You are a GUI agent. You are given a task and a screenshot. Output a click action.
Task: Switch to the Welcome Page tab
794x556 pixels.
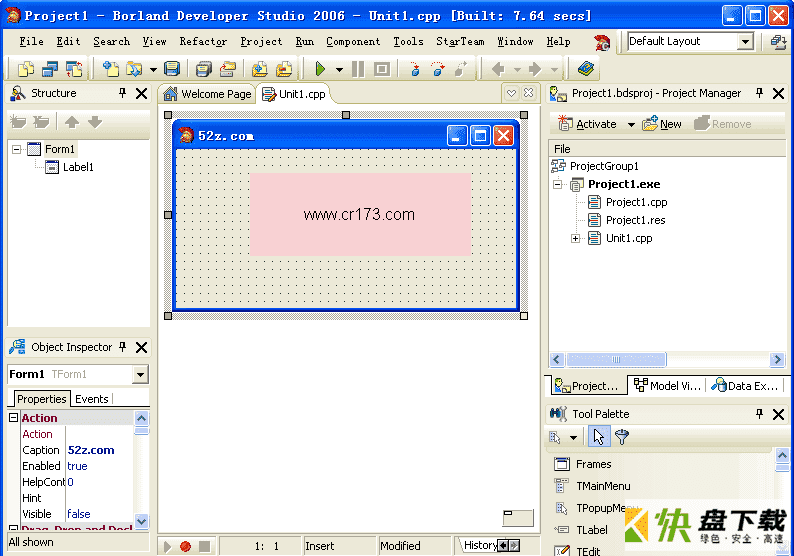(208, 94)
